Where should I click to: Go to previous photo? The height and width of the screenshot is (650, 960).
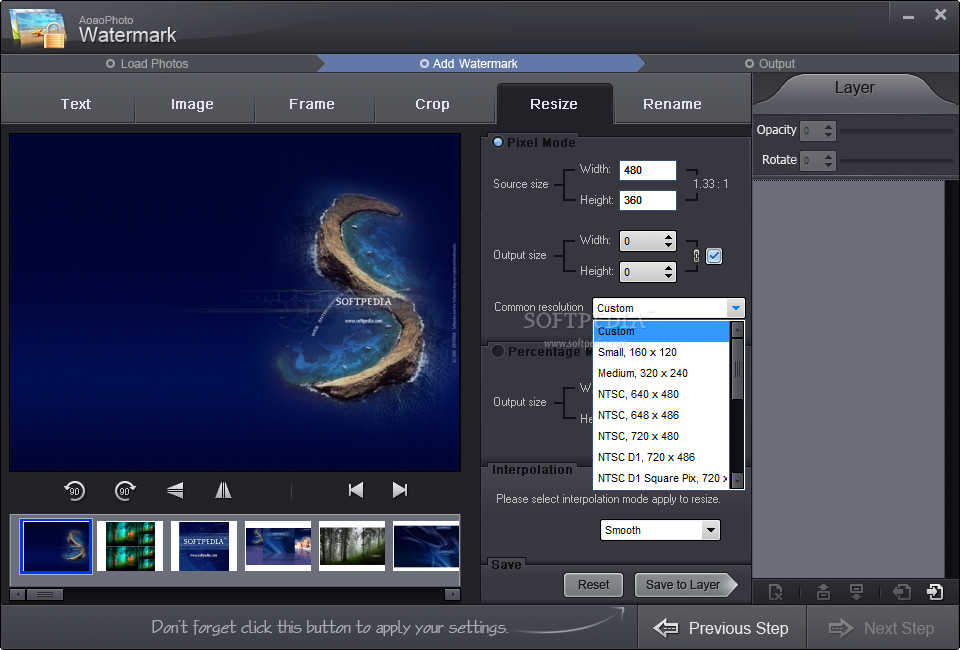point(356,490)
